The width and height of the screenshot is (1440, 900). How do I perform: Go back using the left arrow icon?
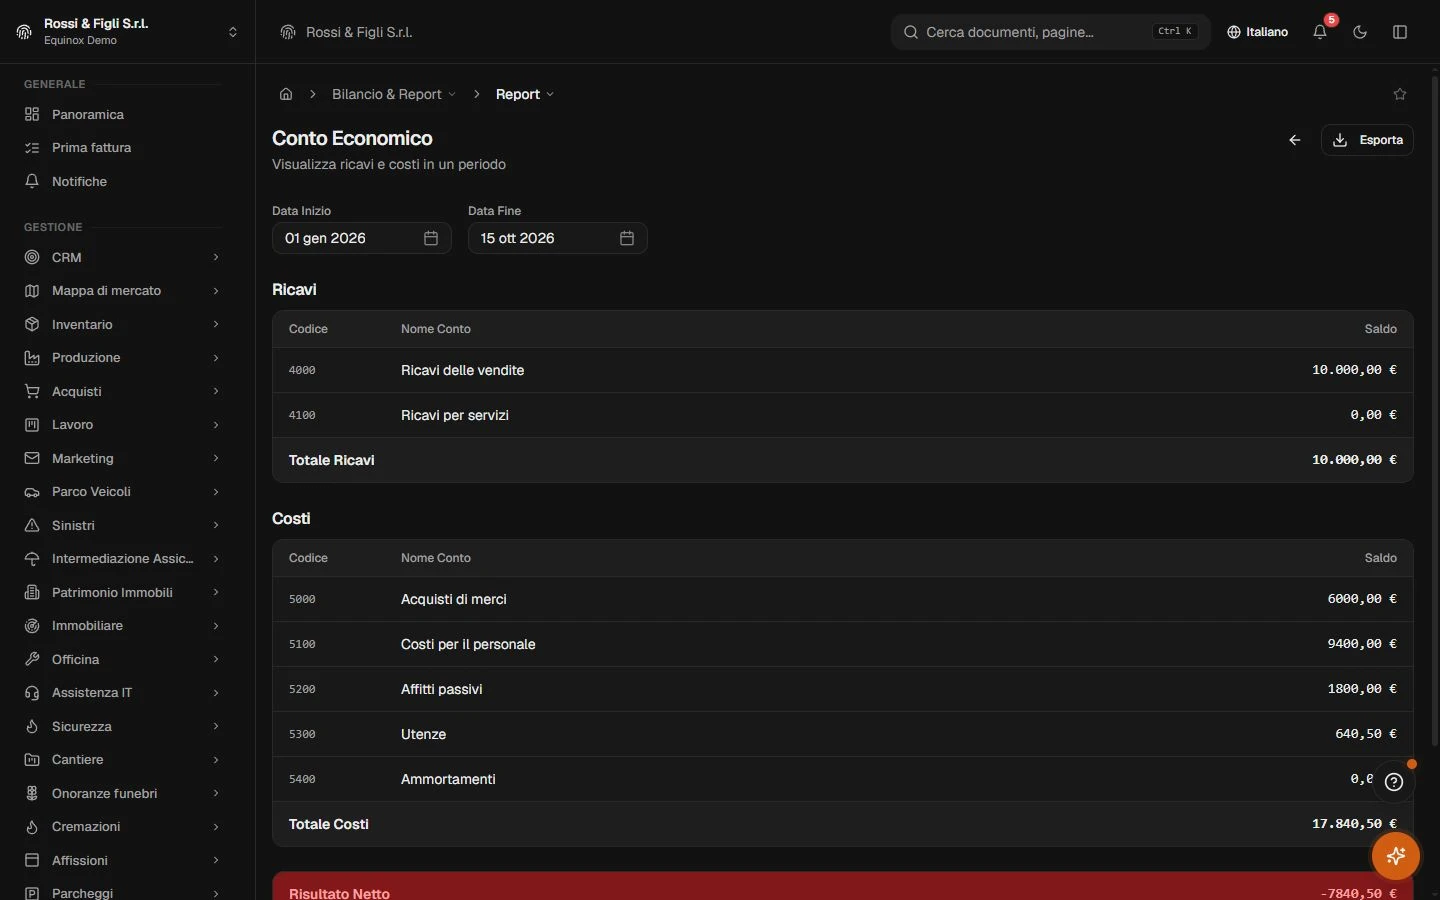tap(1295, 140)
